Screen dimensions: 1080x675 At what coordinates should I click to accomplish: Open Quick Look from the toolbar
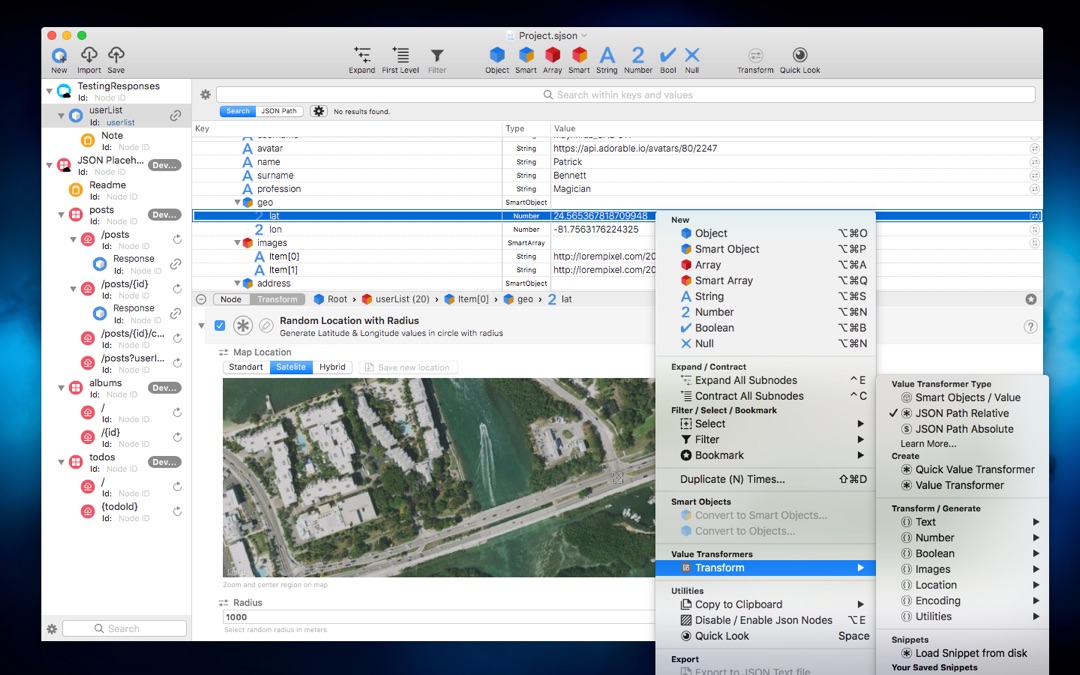click(800, 55)
